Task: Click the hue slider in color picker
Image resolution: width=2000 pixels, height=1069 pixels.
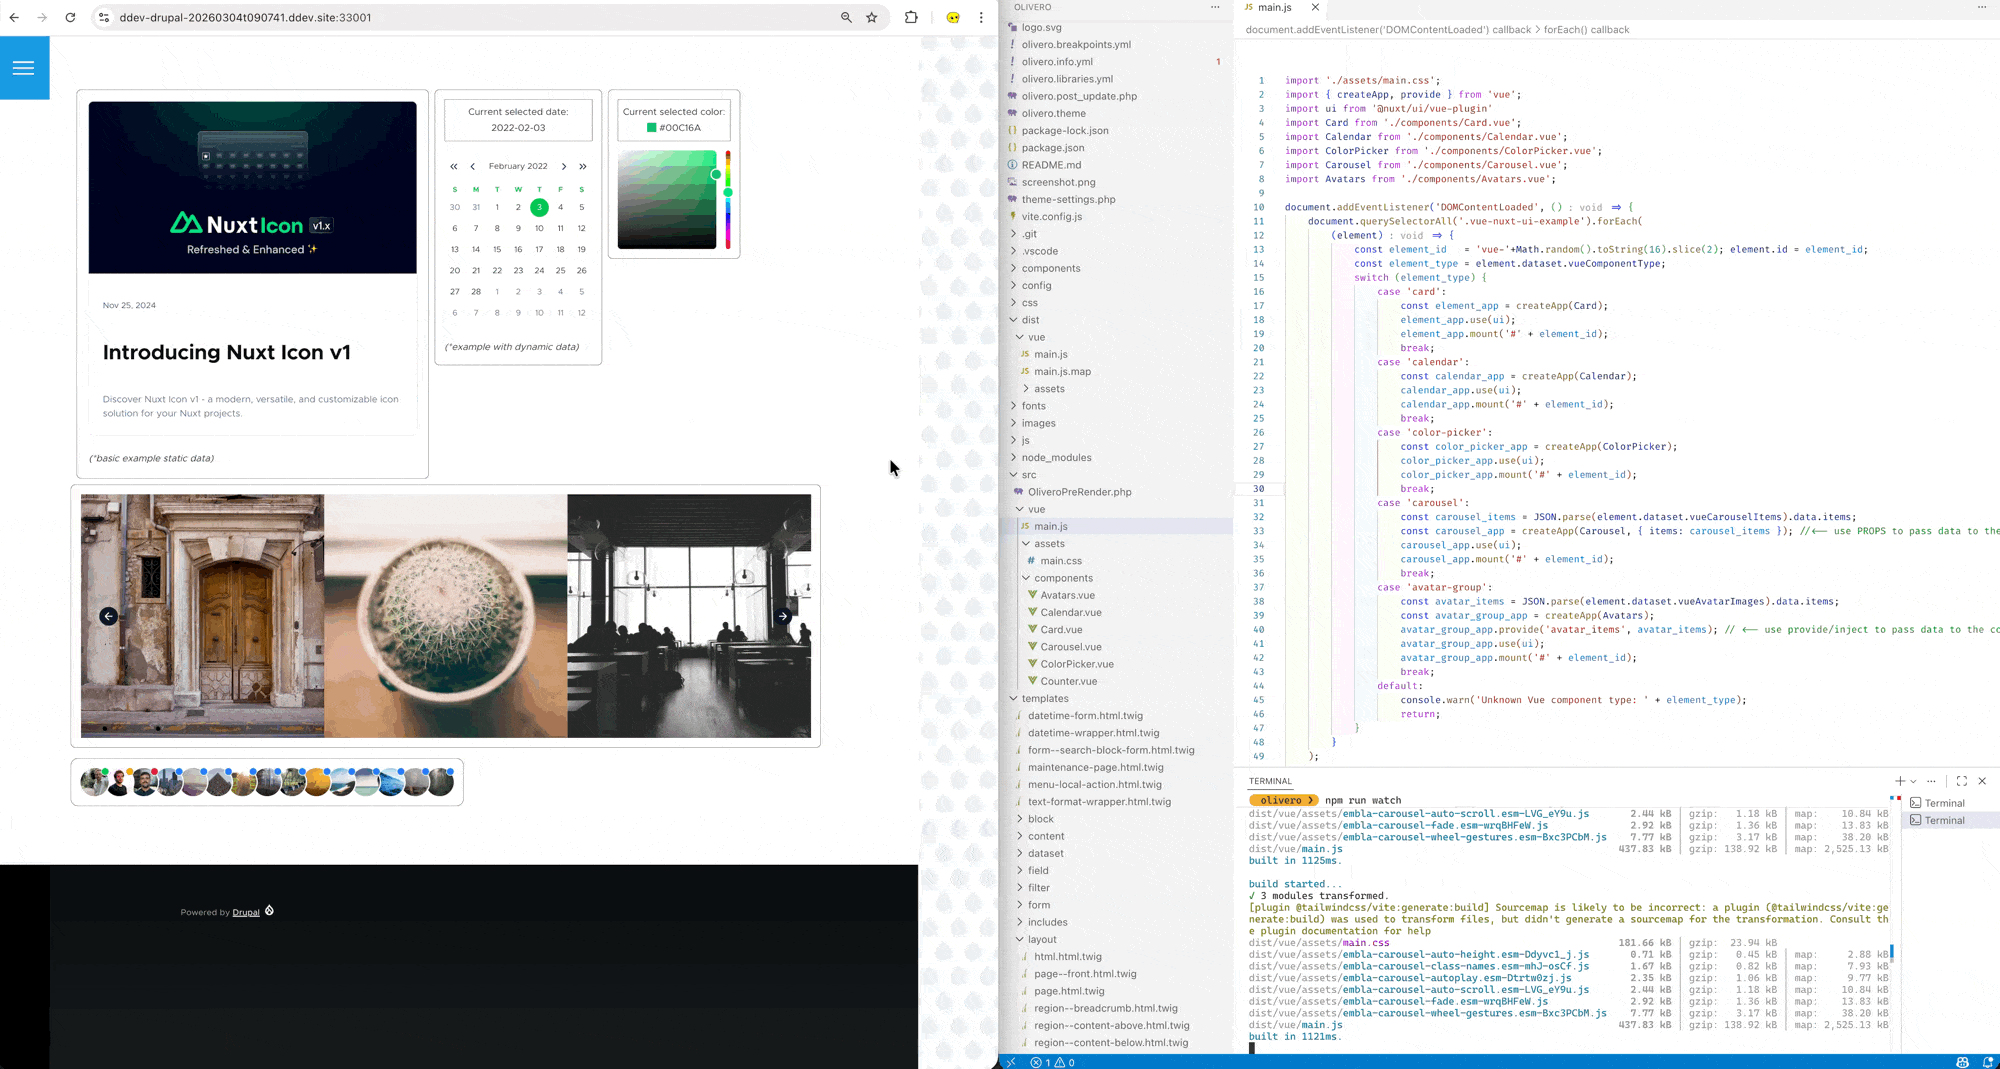Action: [x=728, y=200]
